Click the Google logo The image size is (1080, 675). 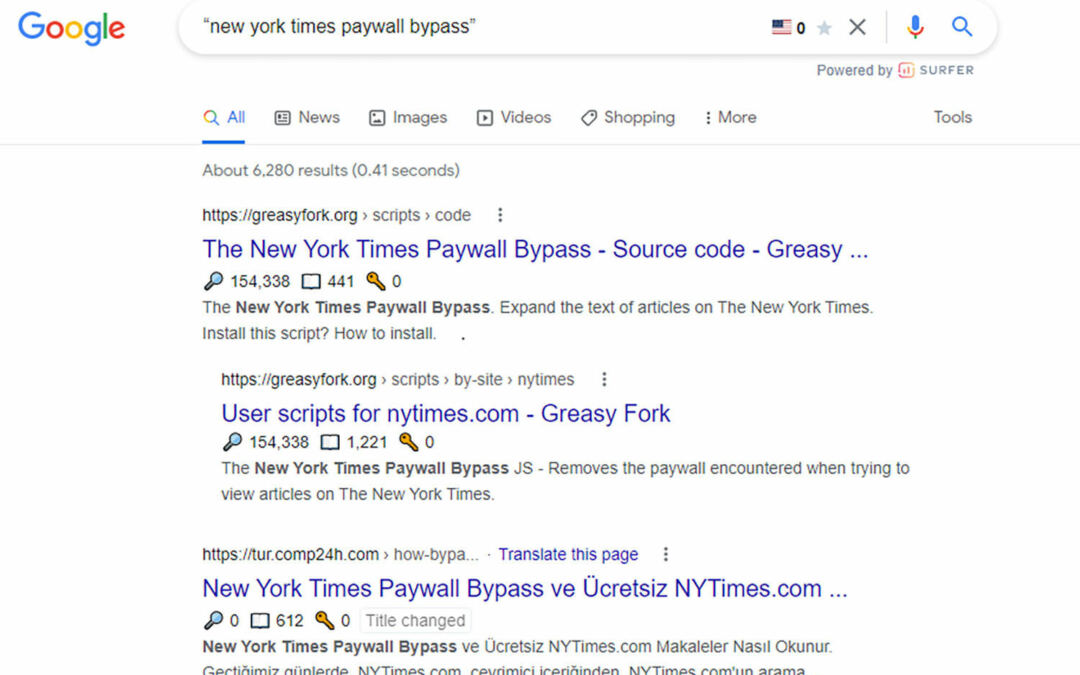tap(71, 28)
